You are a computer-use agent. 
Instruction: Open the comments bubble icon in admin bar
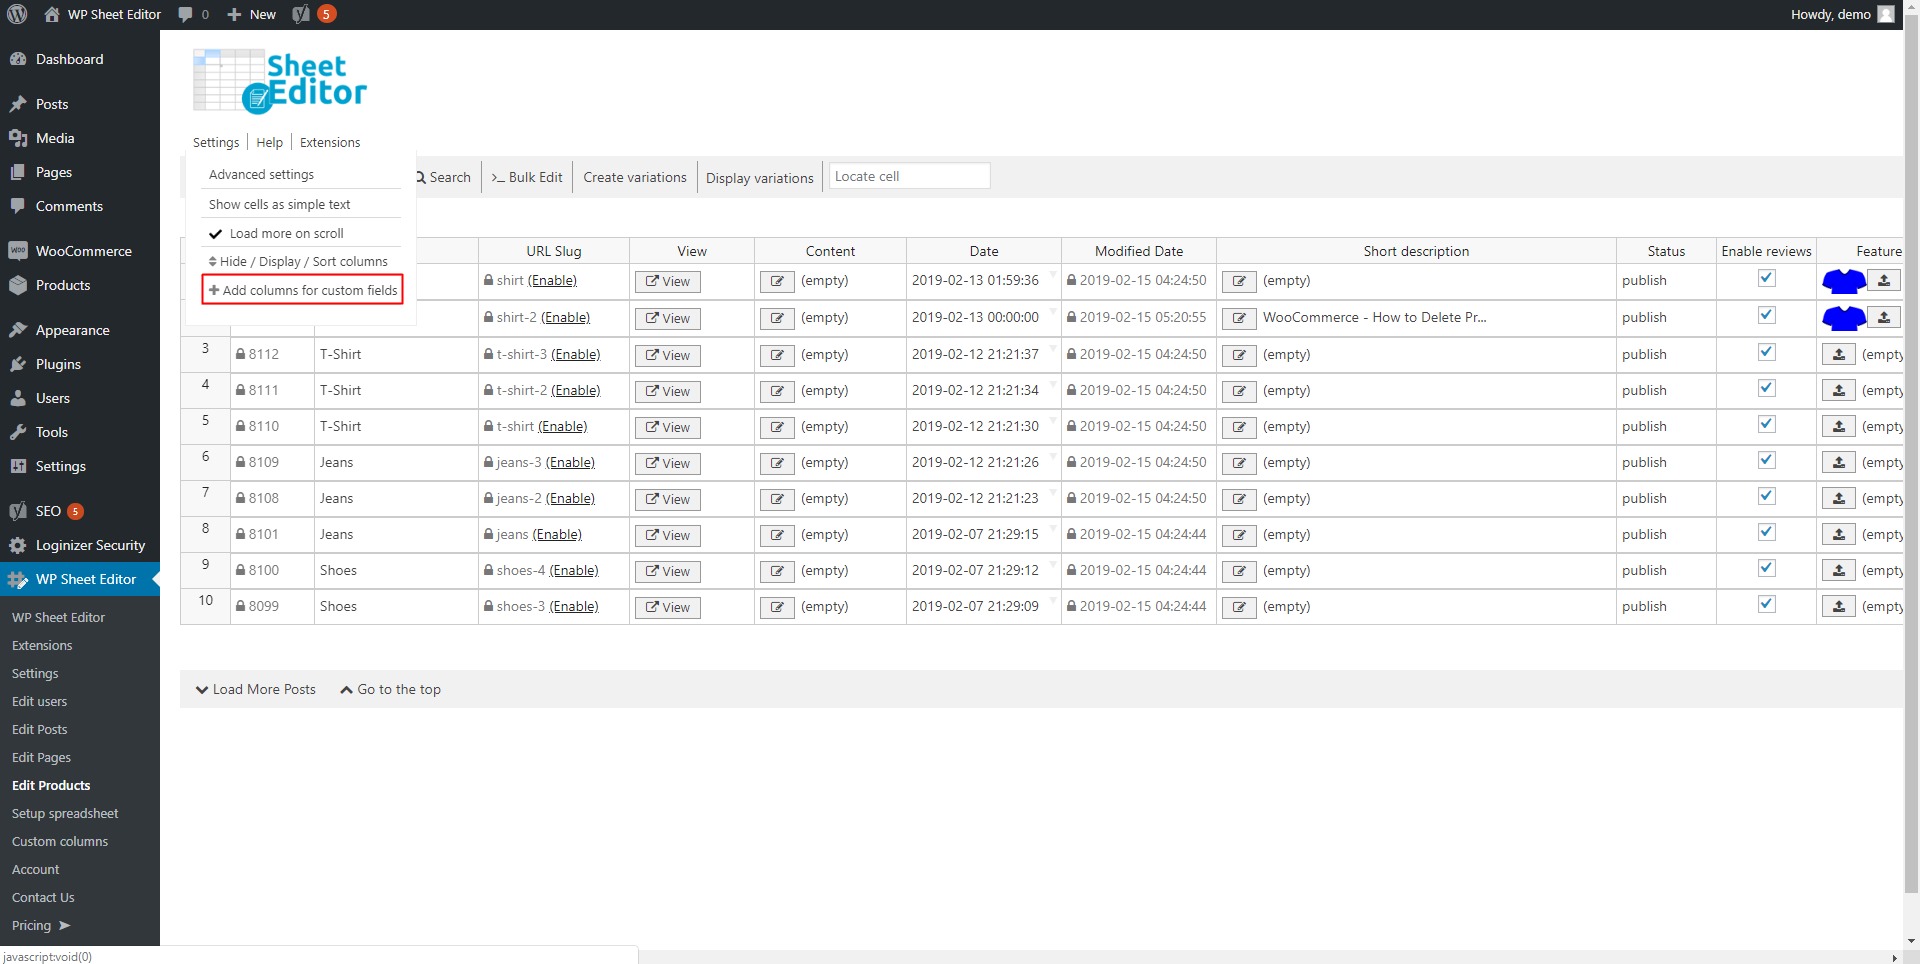186,14
